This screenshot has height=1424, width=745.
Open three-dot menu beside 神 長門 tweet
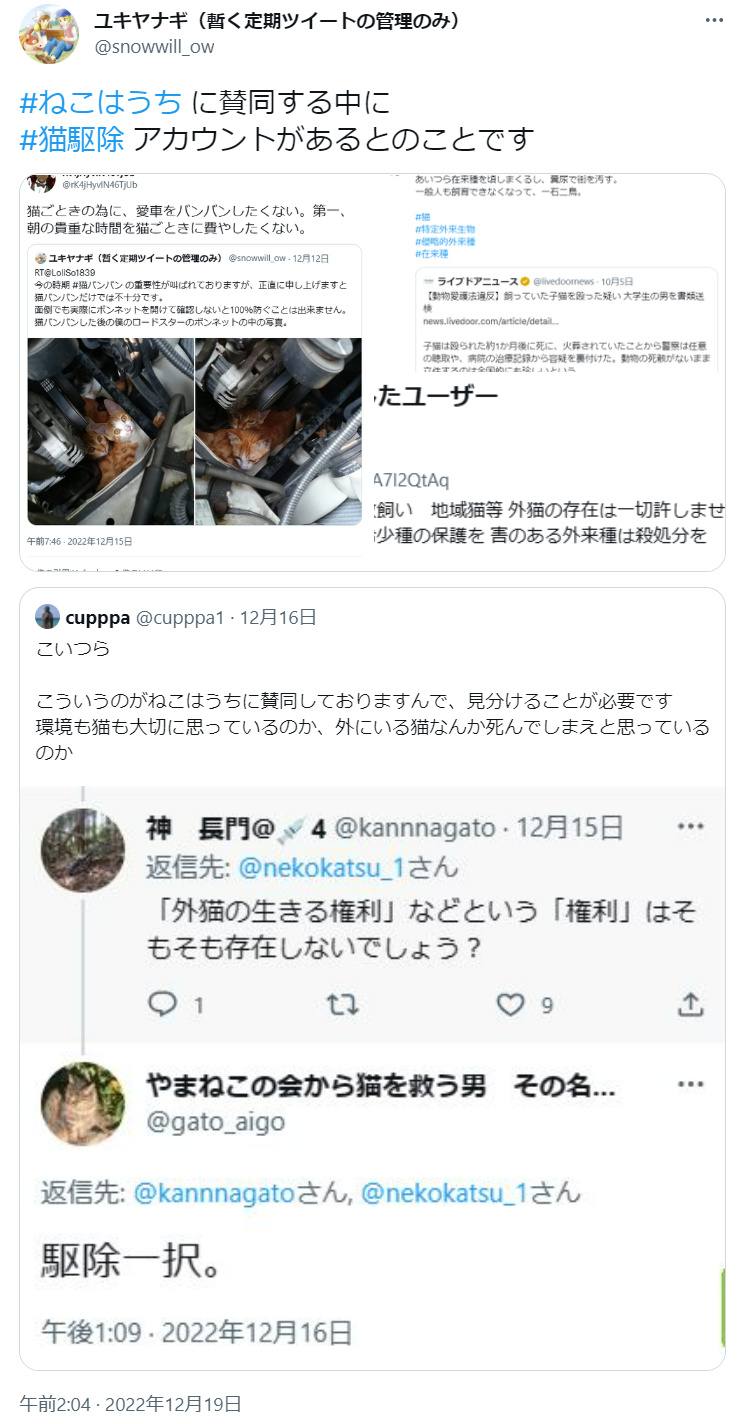pyautogui.click(x=691, y=828)
